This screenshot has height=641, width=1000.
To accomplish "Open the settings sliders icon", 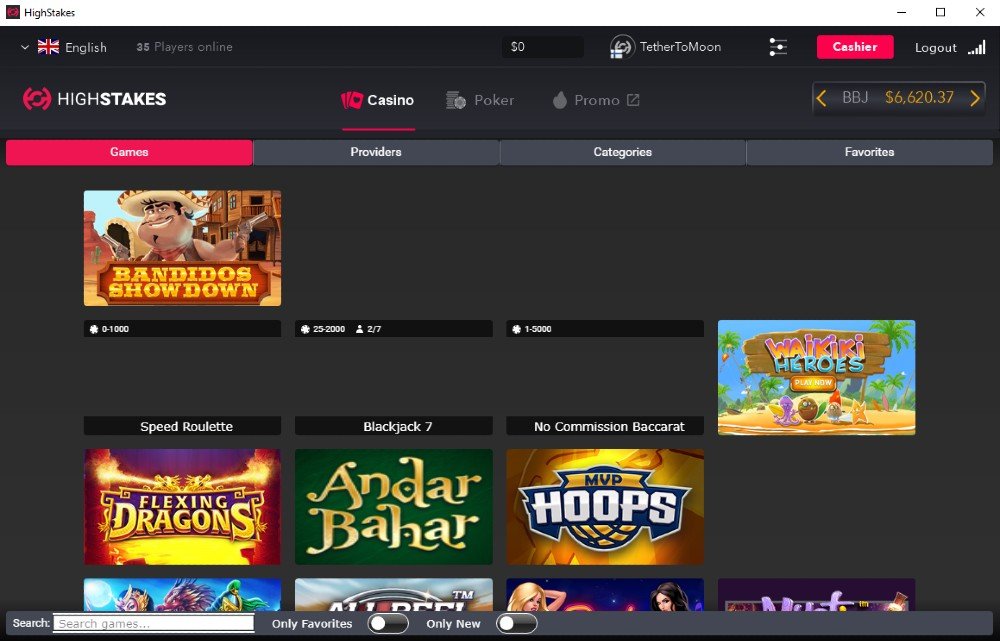I will pos(777,47).
